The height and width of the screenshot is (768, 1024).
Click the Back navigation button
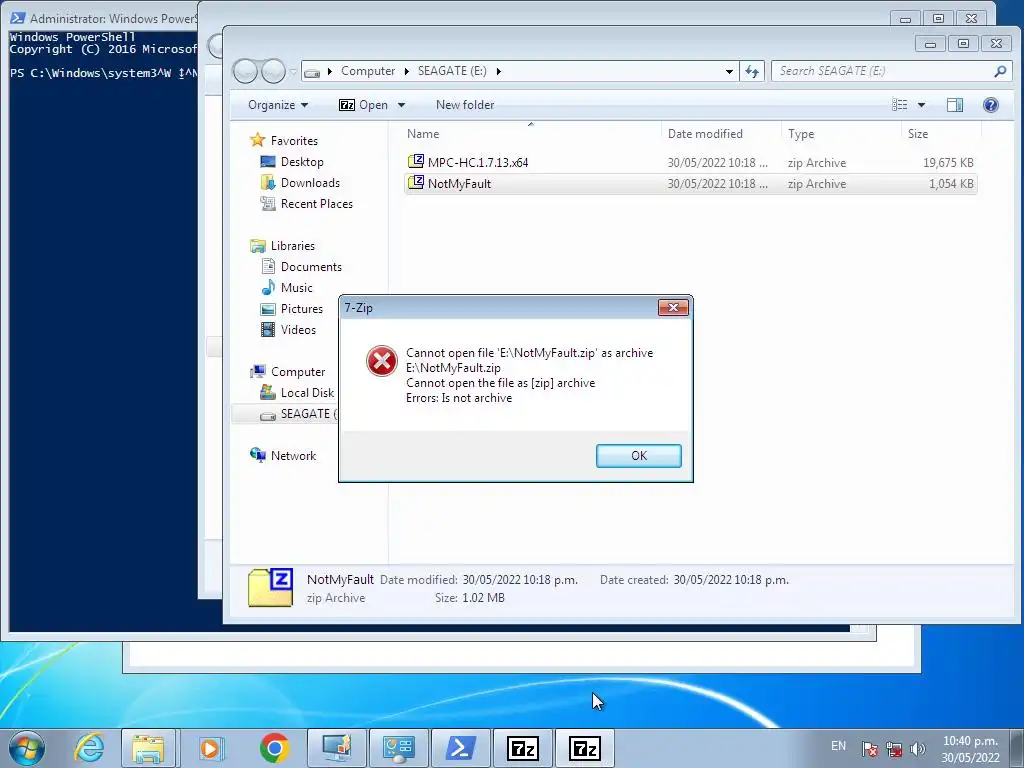coord(246,71)
